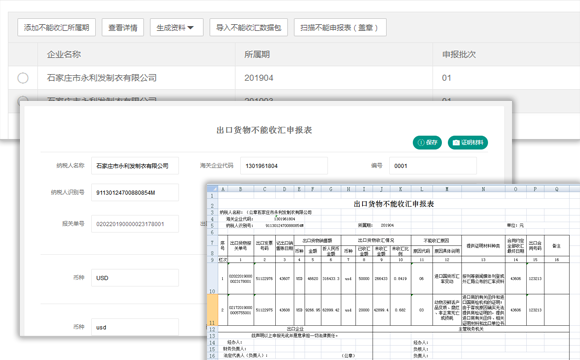Click 扫描不能申报表（盖章）button
This screenshot has width=580, height=360.
coord(340,27)
